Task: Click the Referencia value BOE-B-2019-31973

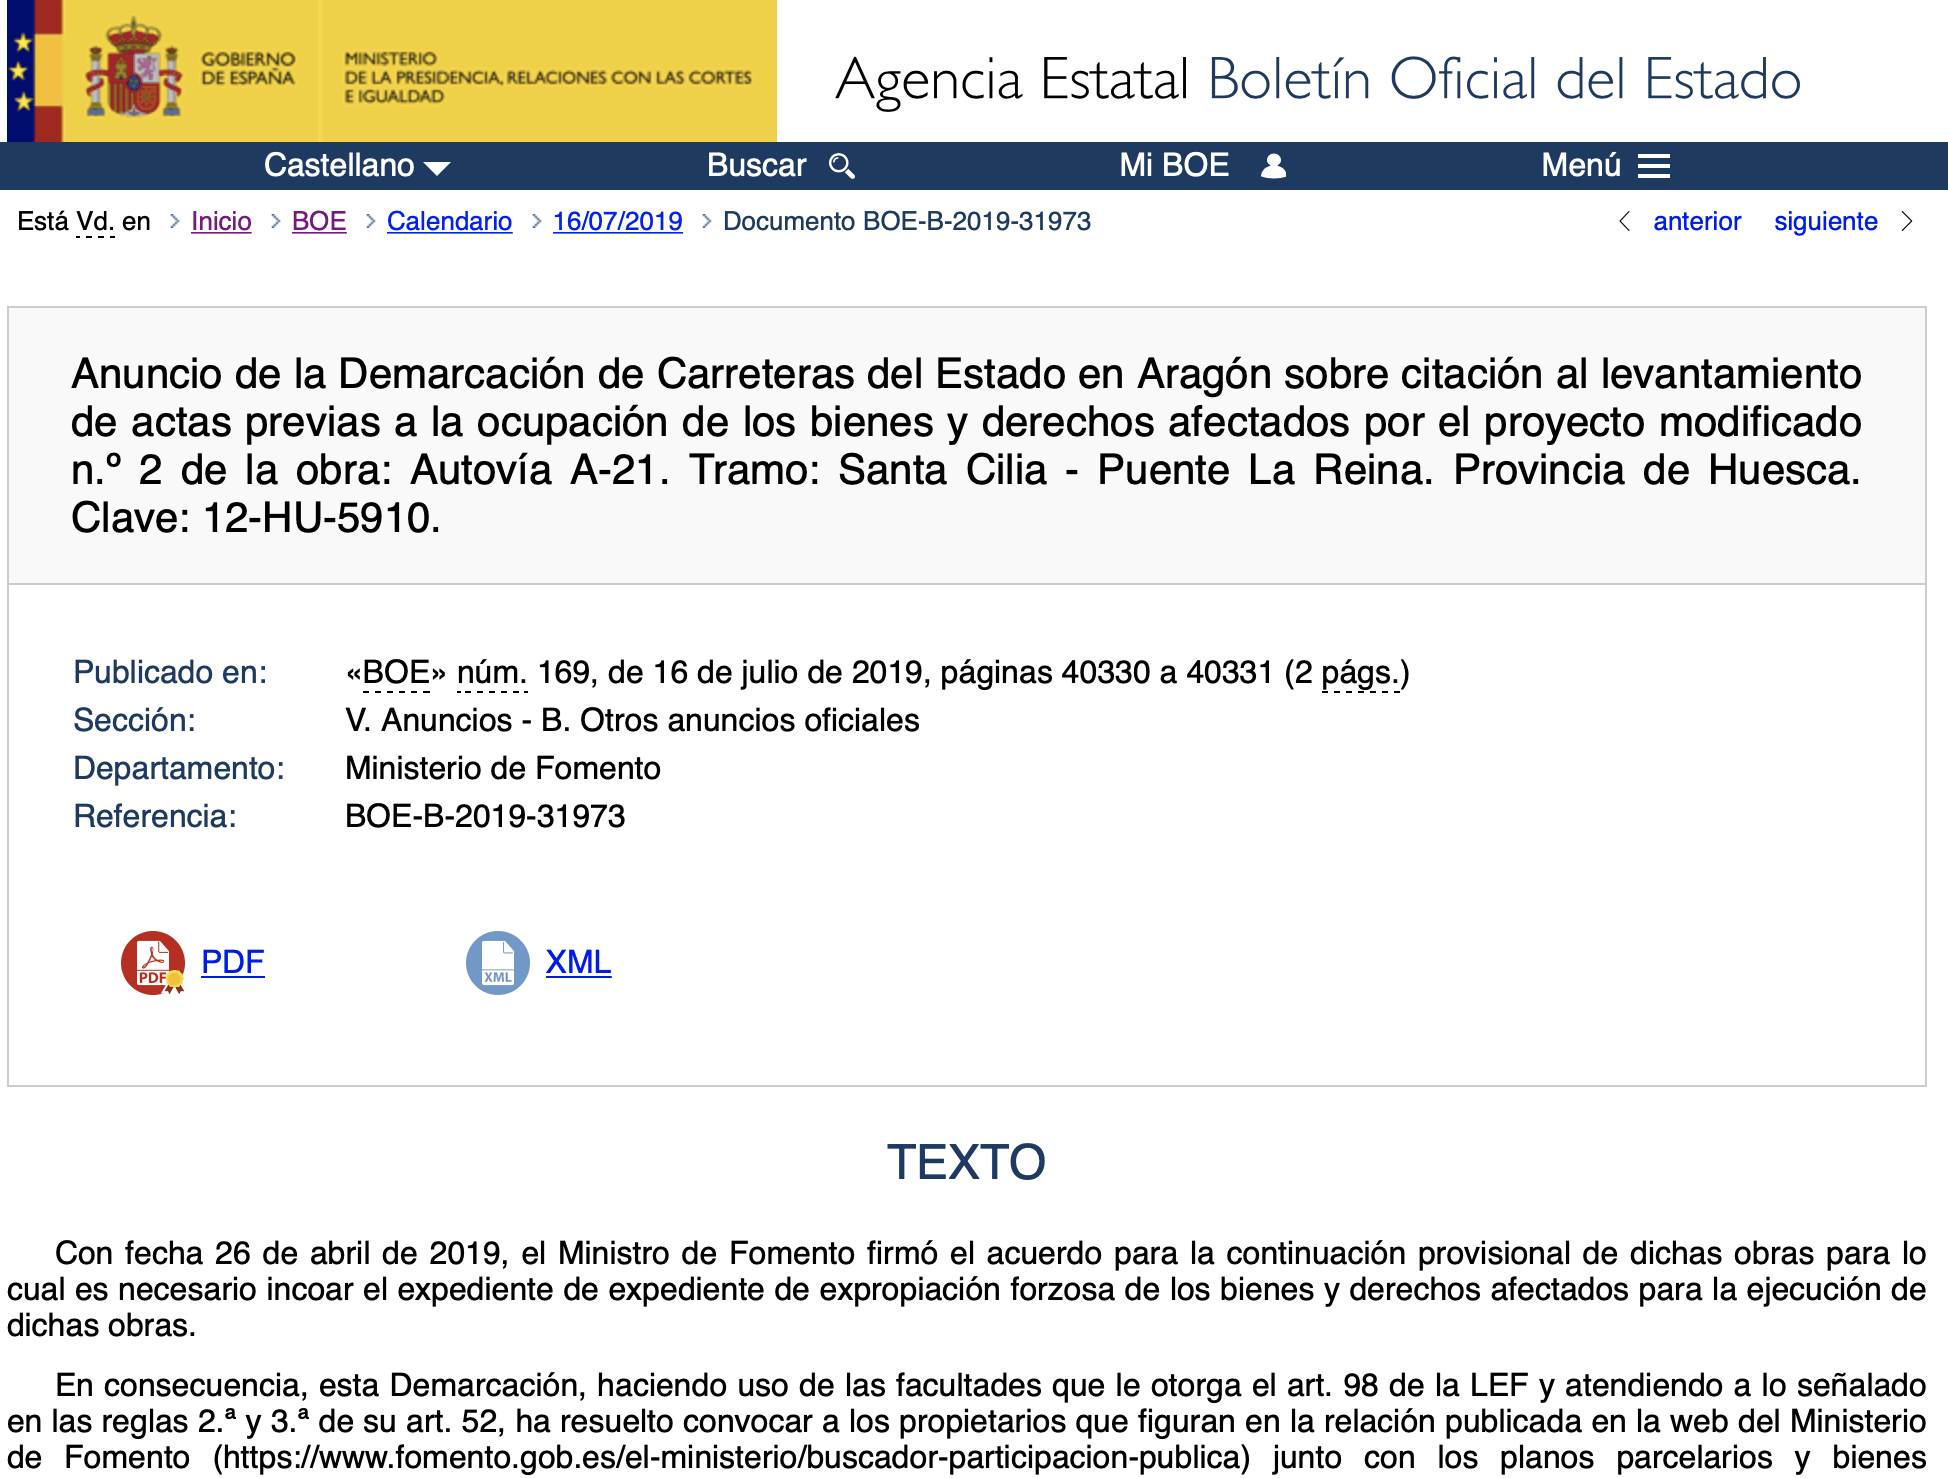Action: [x=485, y=817]
